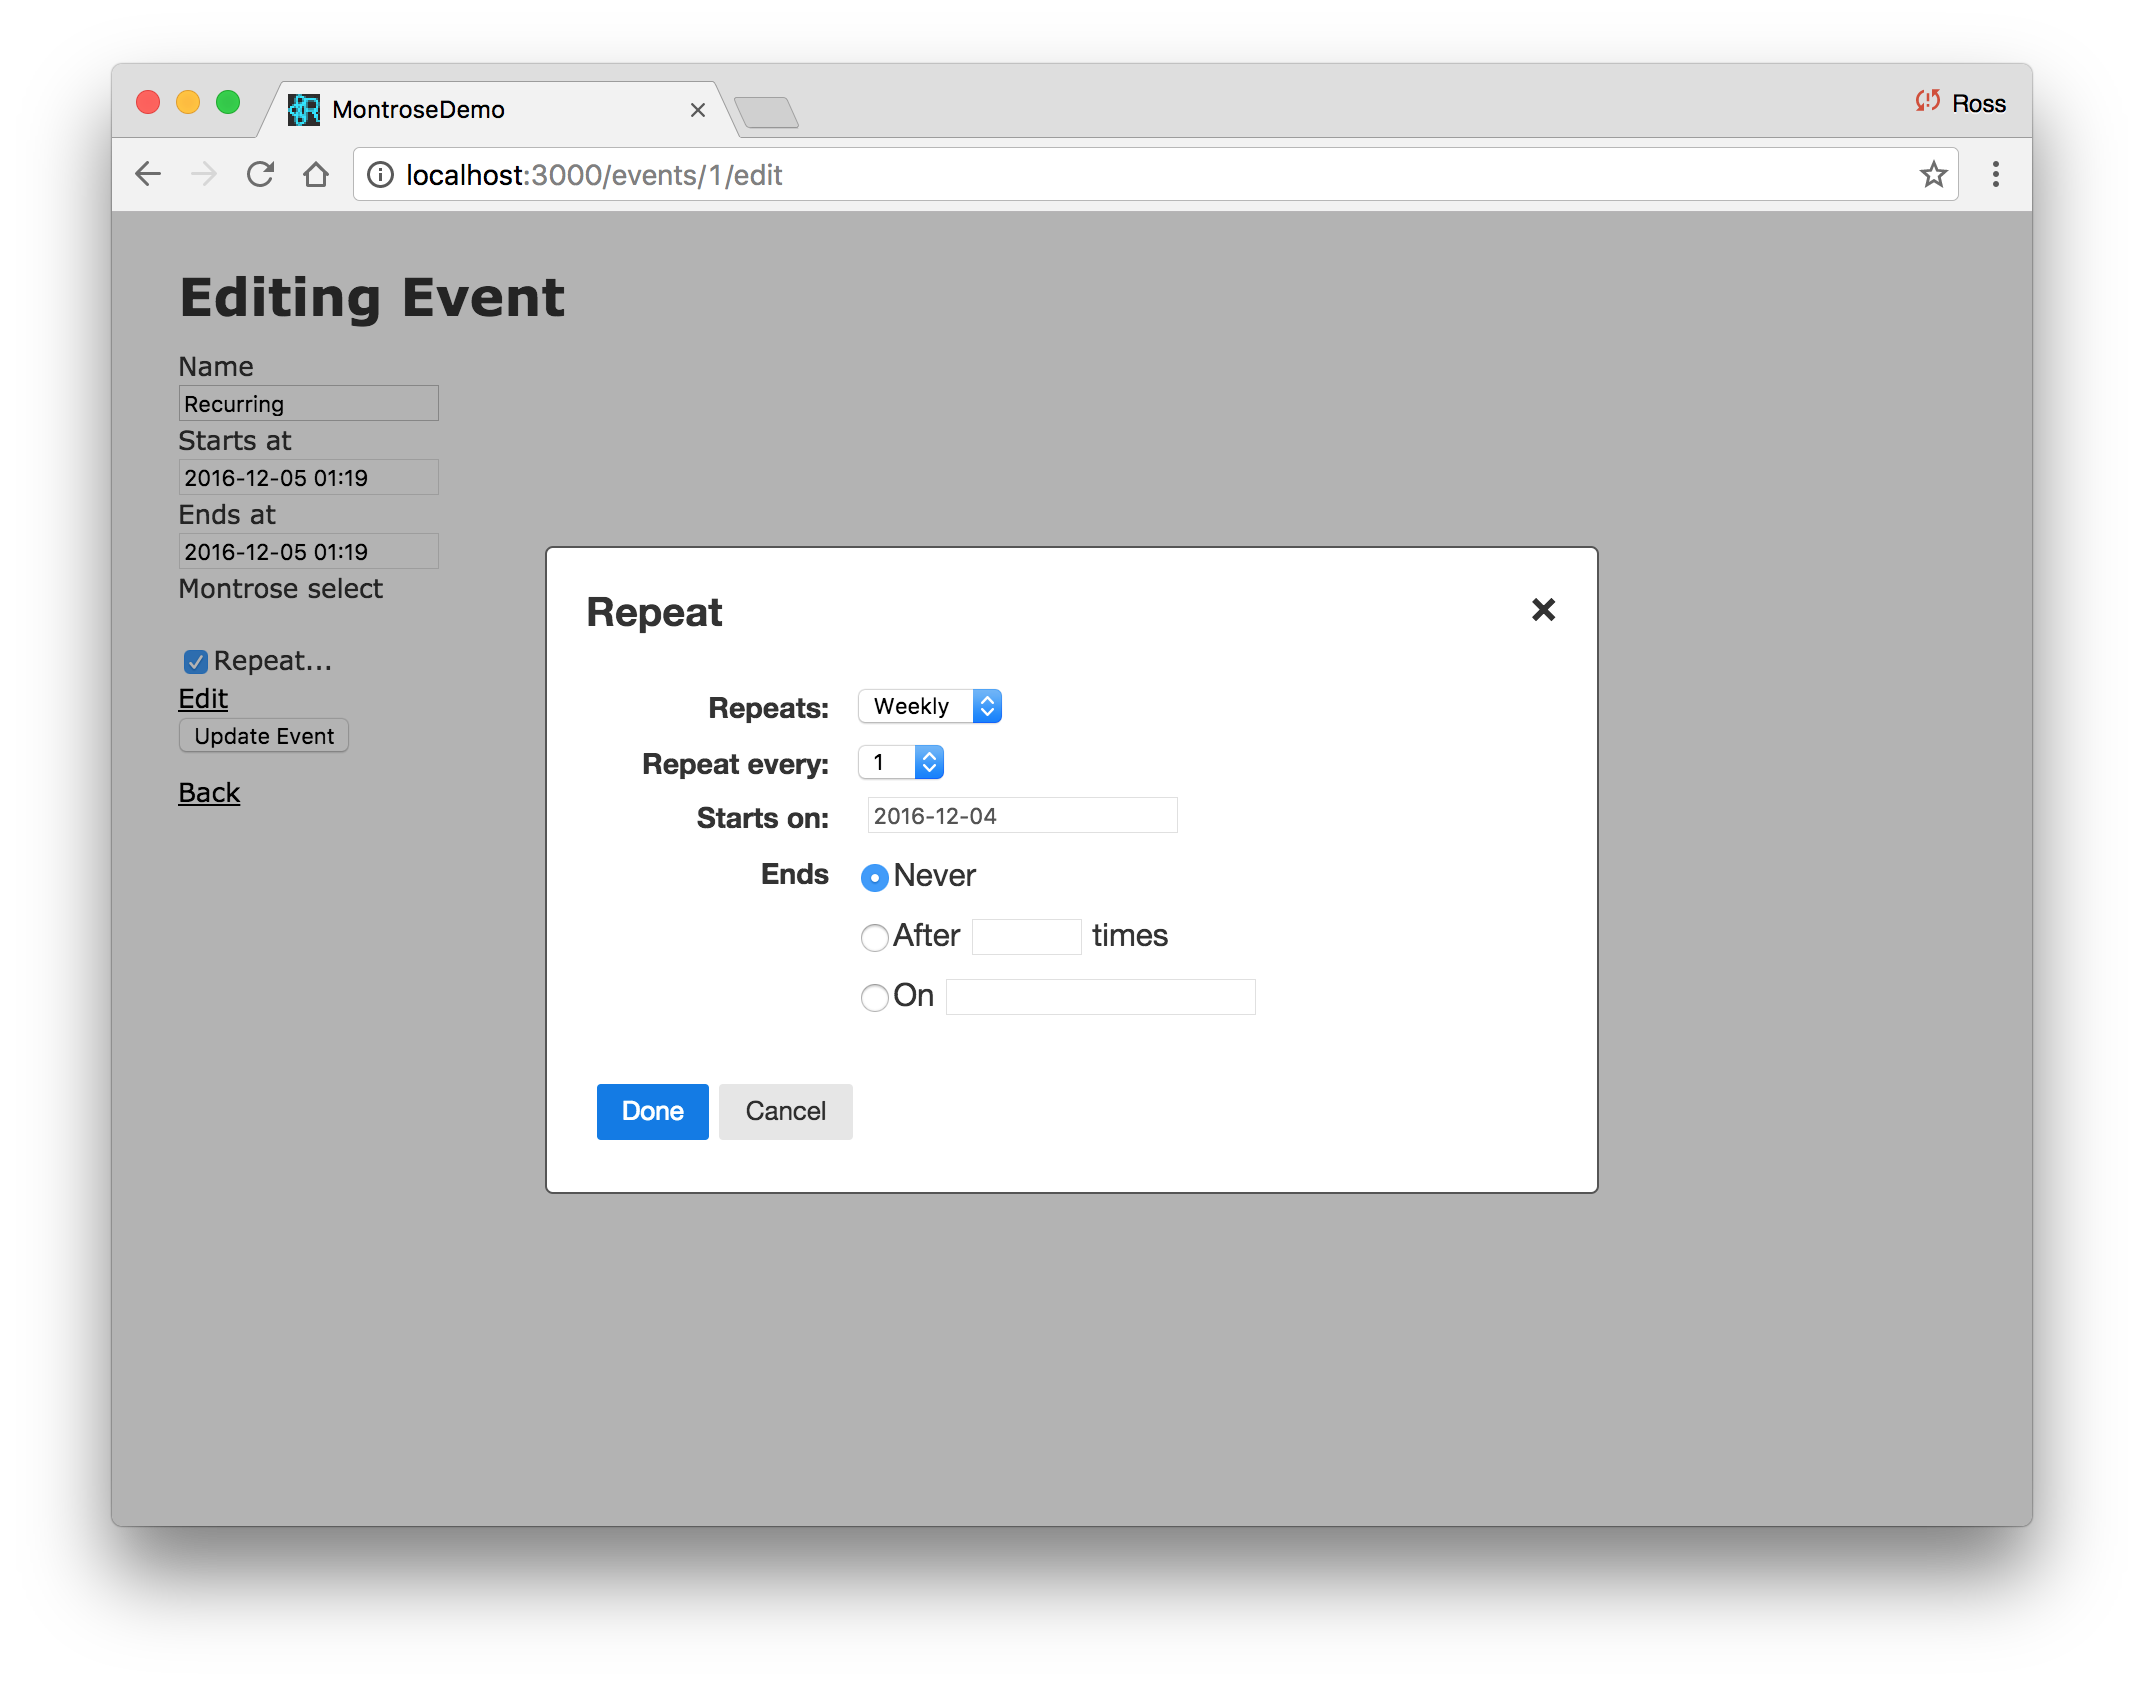This screenshot has width=2144, height=1686.
Task: Select the After times radio button
Action: [875, 938]
